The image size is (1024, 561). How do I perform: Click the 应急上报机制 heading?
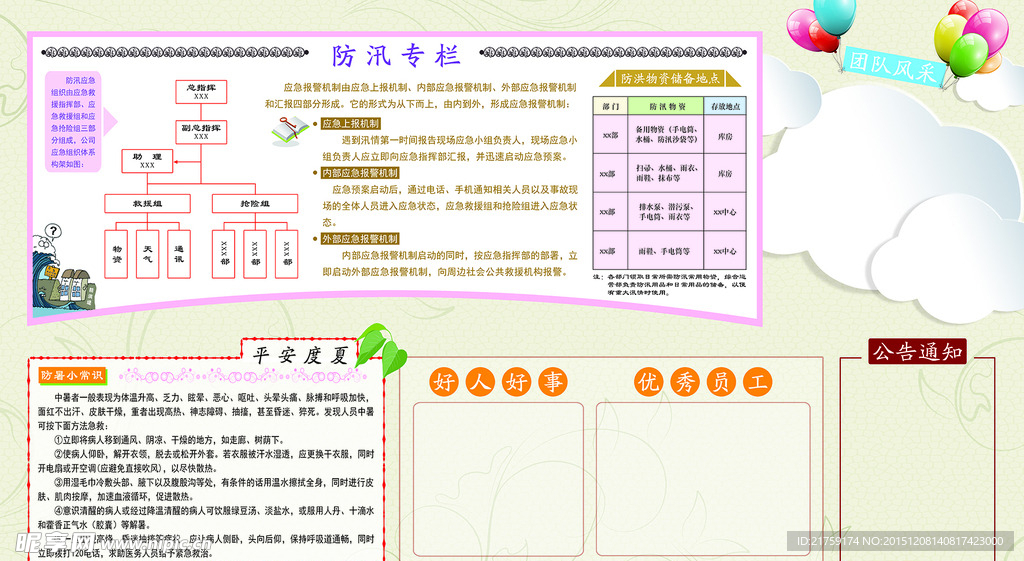click(x=350, y=123)
